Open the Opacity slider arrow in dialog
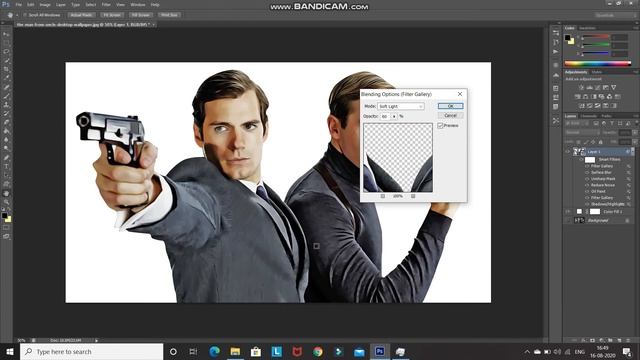Image resolution: width=640 pixels, height=360 pixels. [x=394, y=116]
